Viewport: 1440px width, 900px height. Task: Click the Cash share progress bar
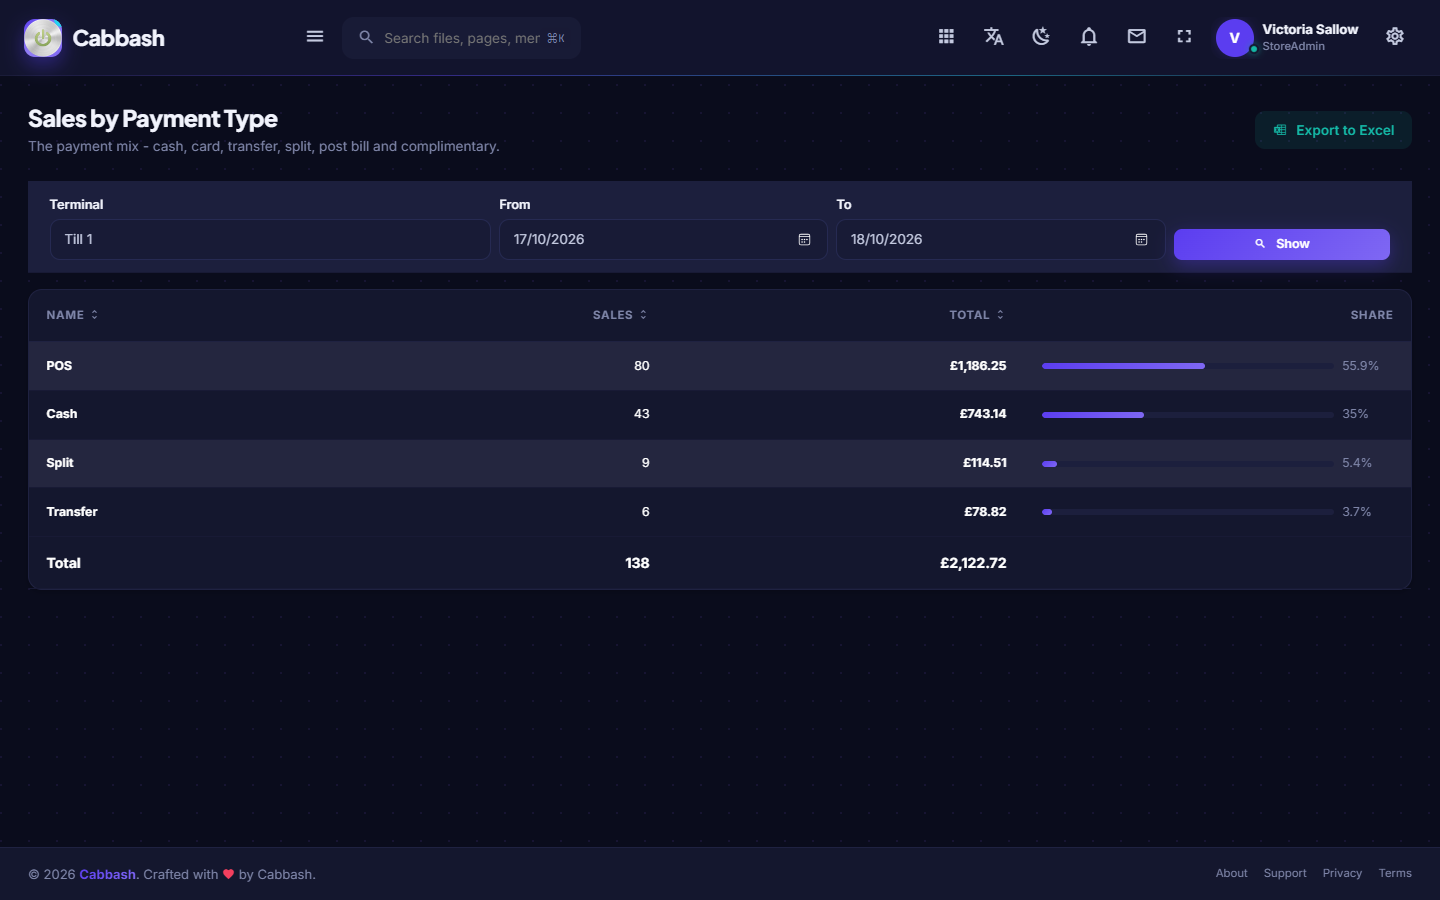[1187, 414]
